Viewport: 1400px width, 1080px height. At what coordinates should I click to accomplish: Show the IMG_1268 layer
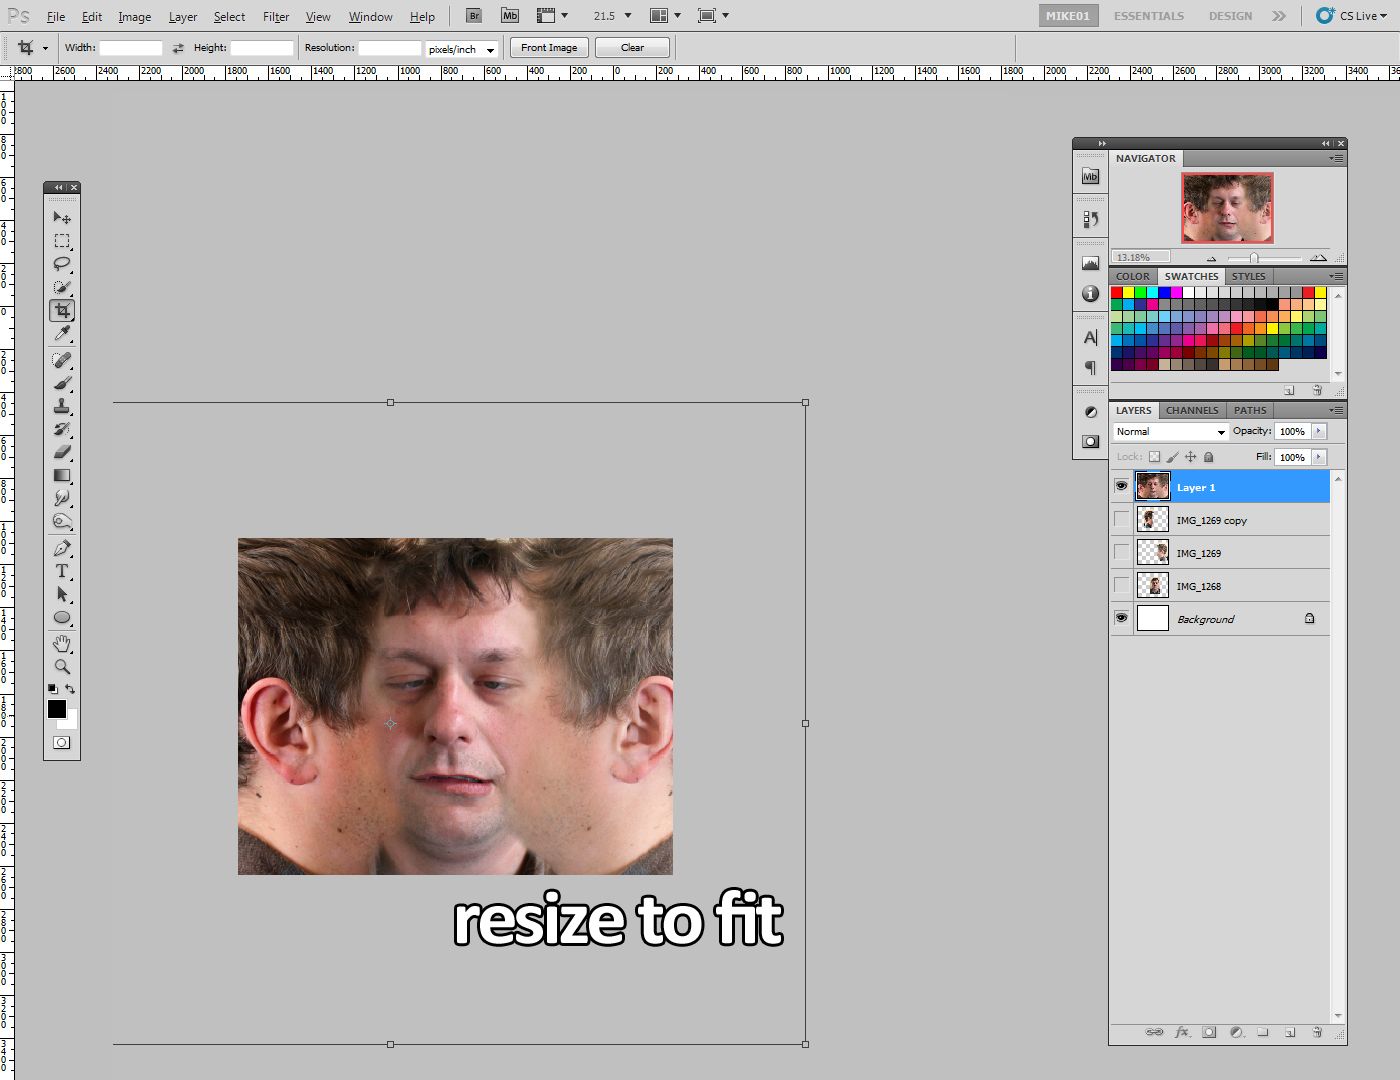click(1121, 586)
